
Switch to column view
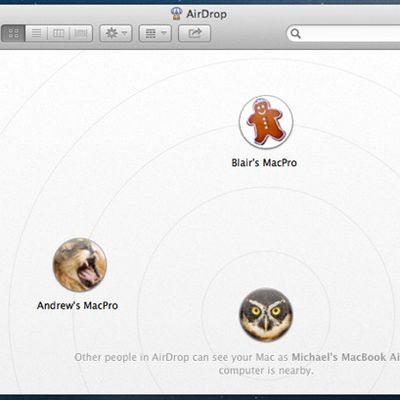59,33
